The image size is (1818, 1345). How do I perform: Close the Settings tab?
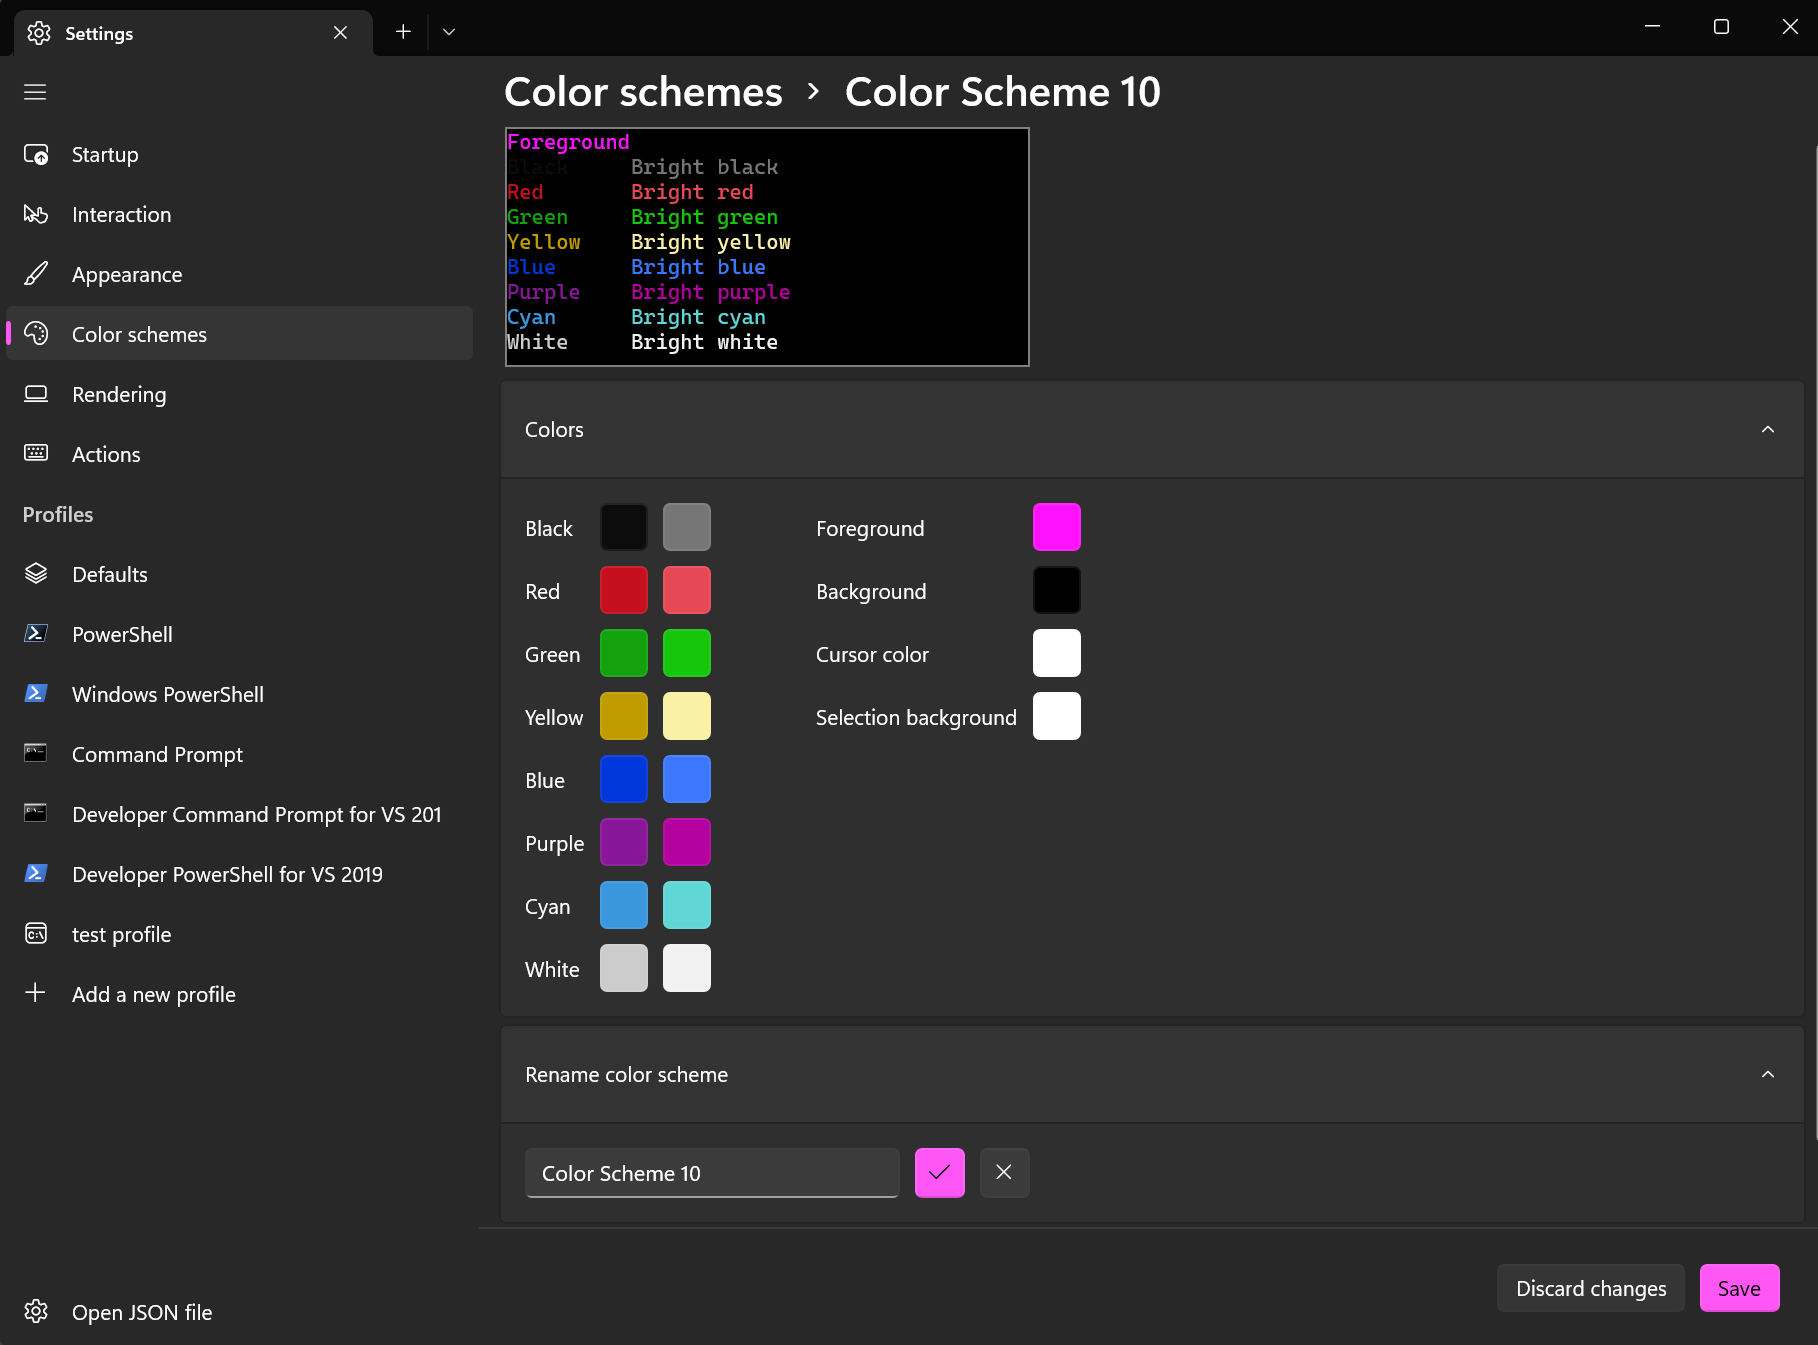coord(340,33)
